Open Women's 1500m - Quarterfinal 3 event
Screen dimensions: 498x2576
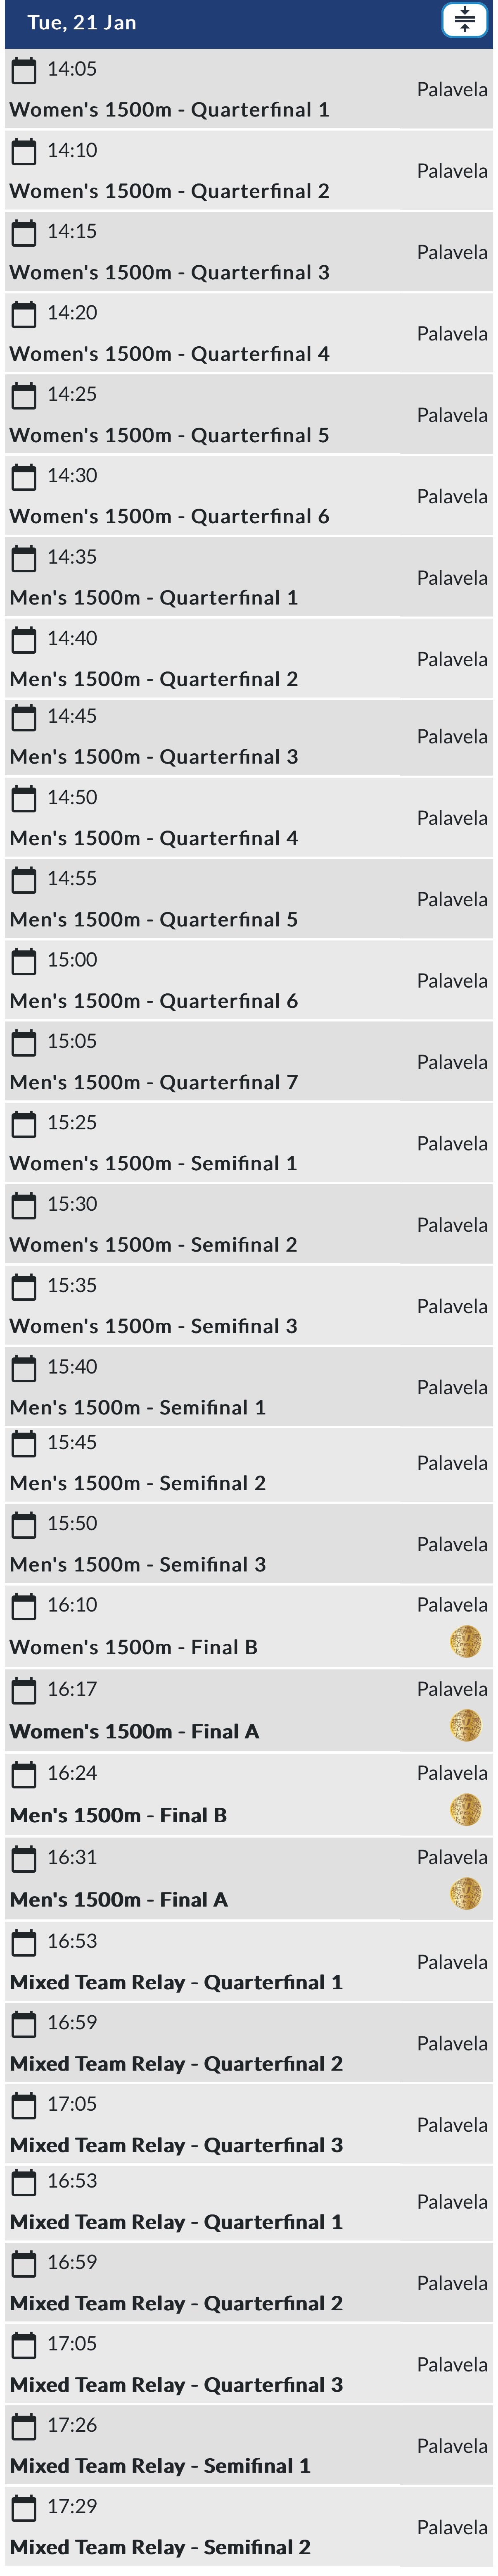pos(169,272)
